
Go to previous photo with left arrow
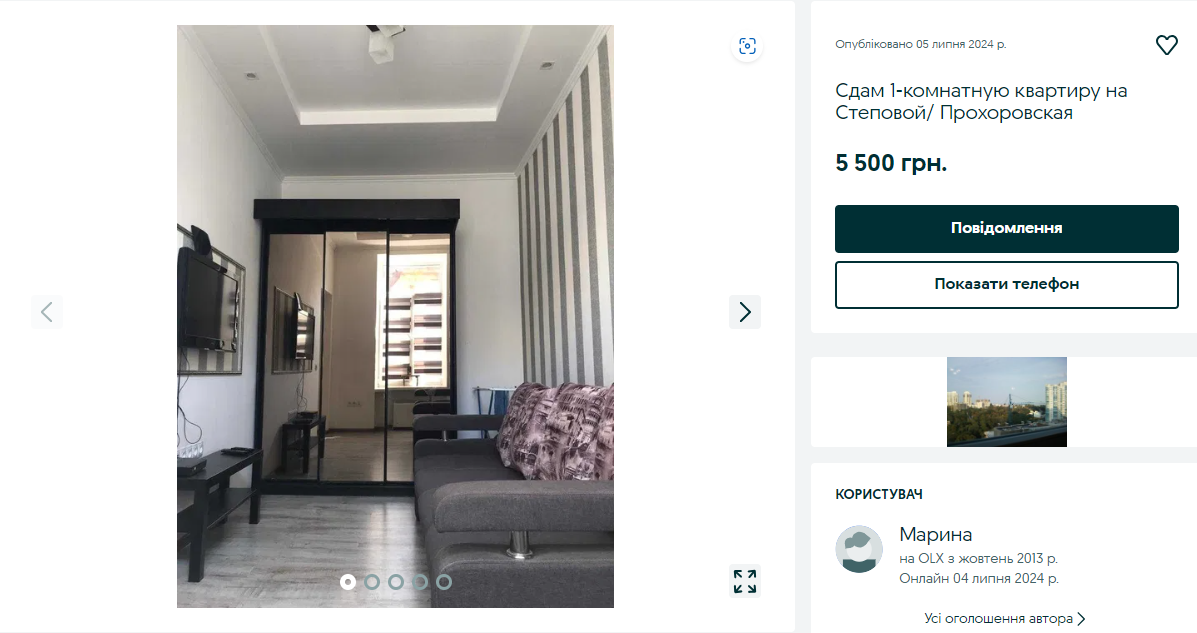click(x=47, y=312)
